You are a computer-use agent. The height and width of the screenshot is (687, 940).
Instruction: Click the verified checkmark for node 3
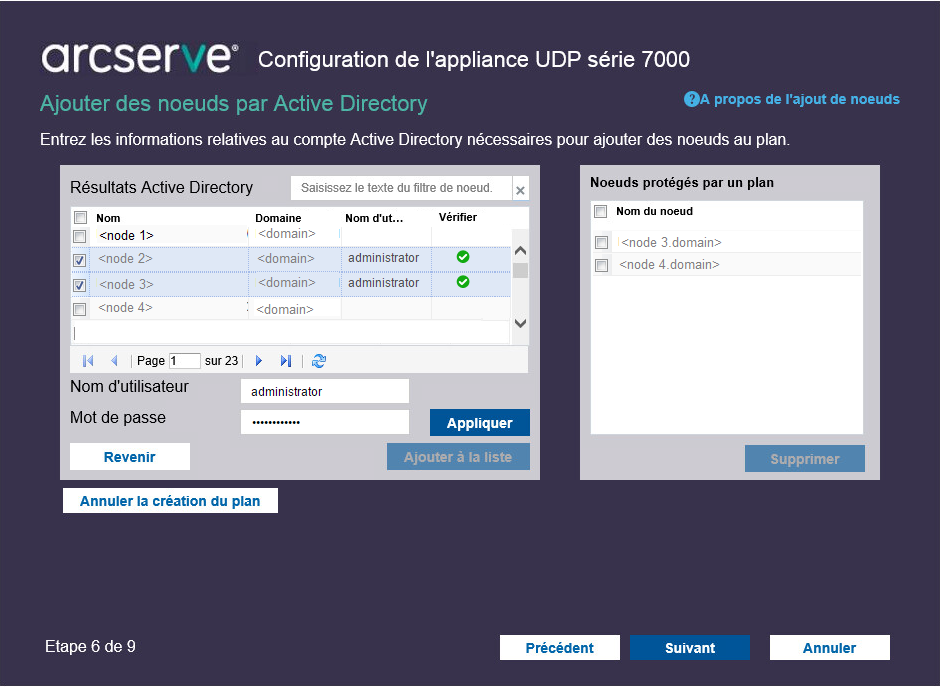tap(463, 282)
